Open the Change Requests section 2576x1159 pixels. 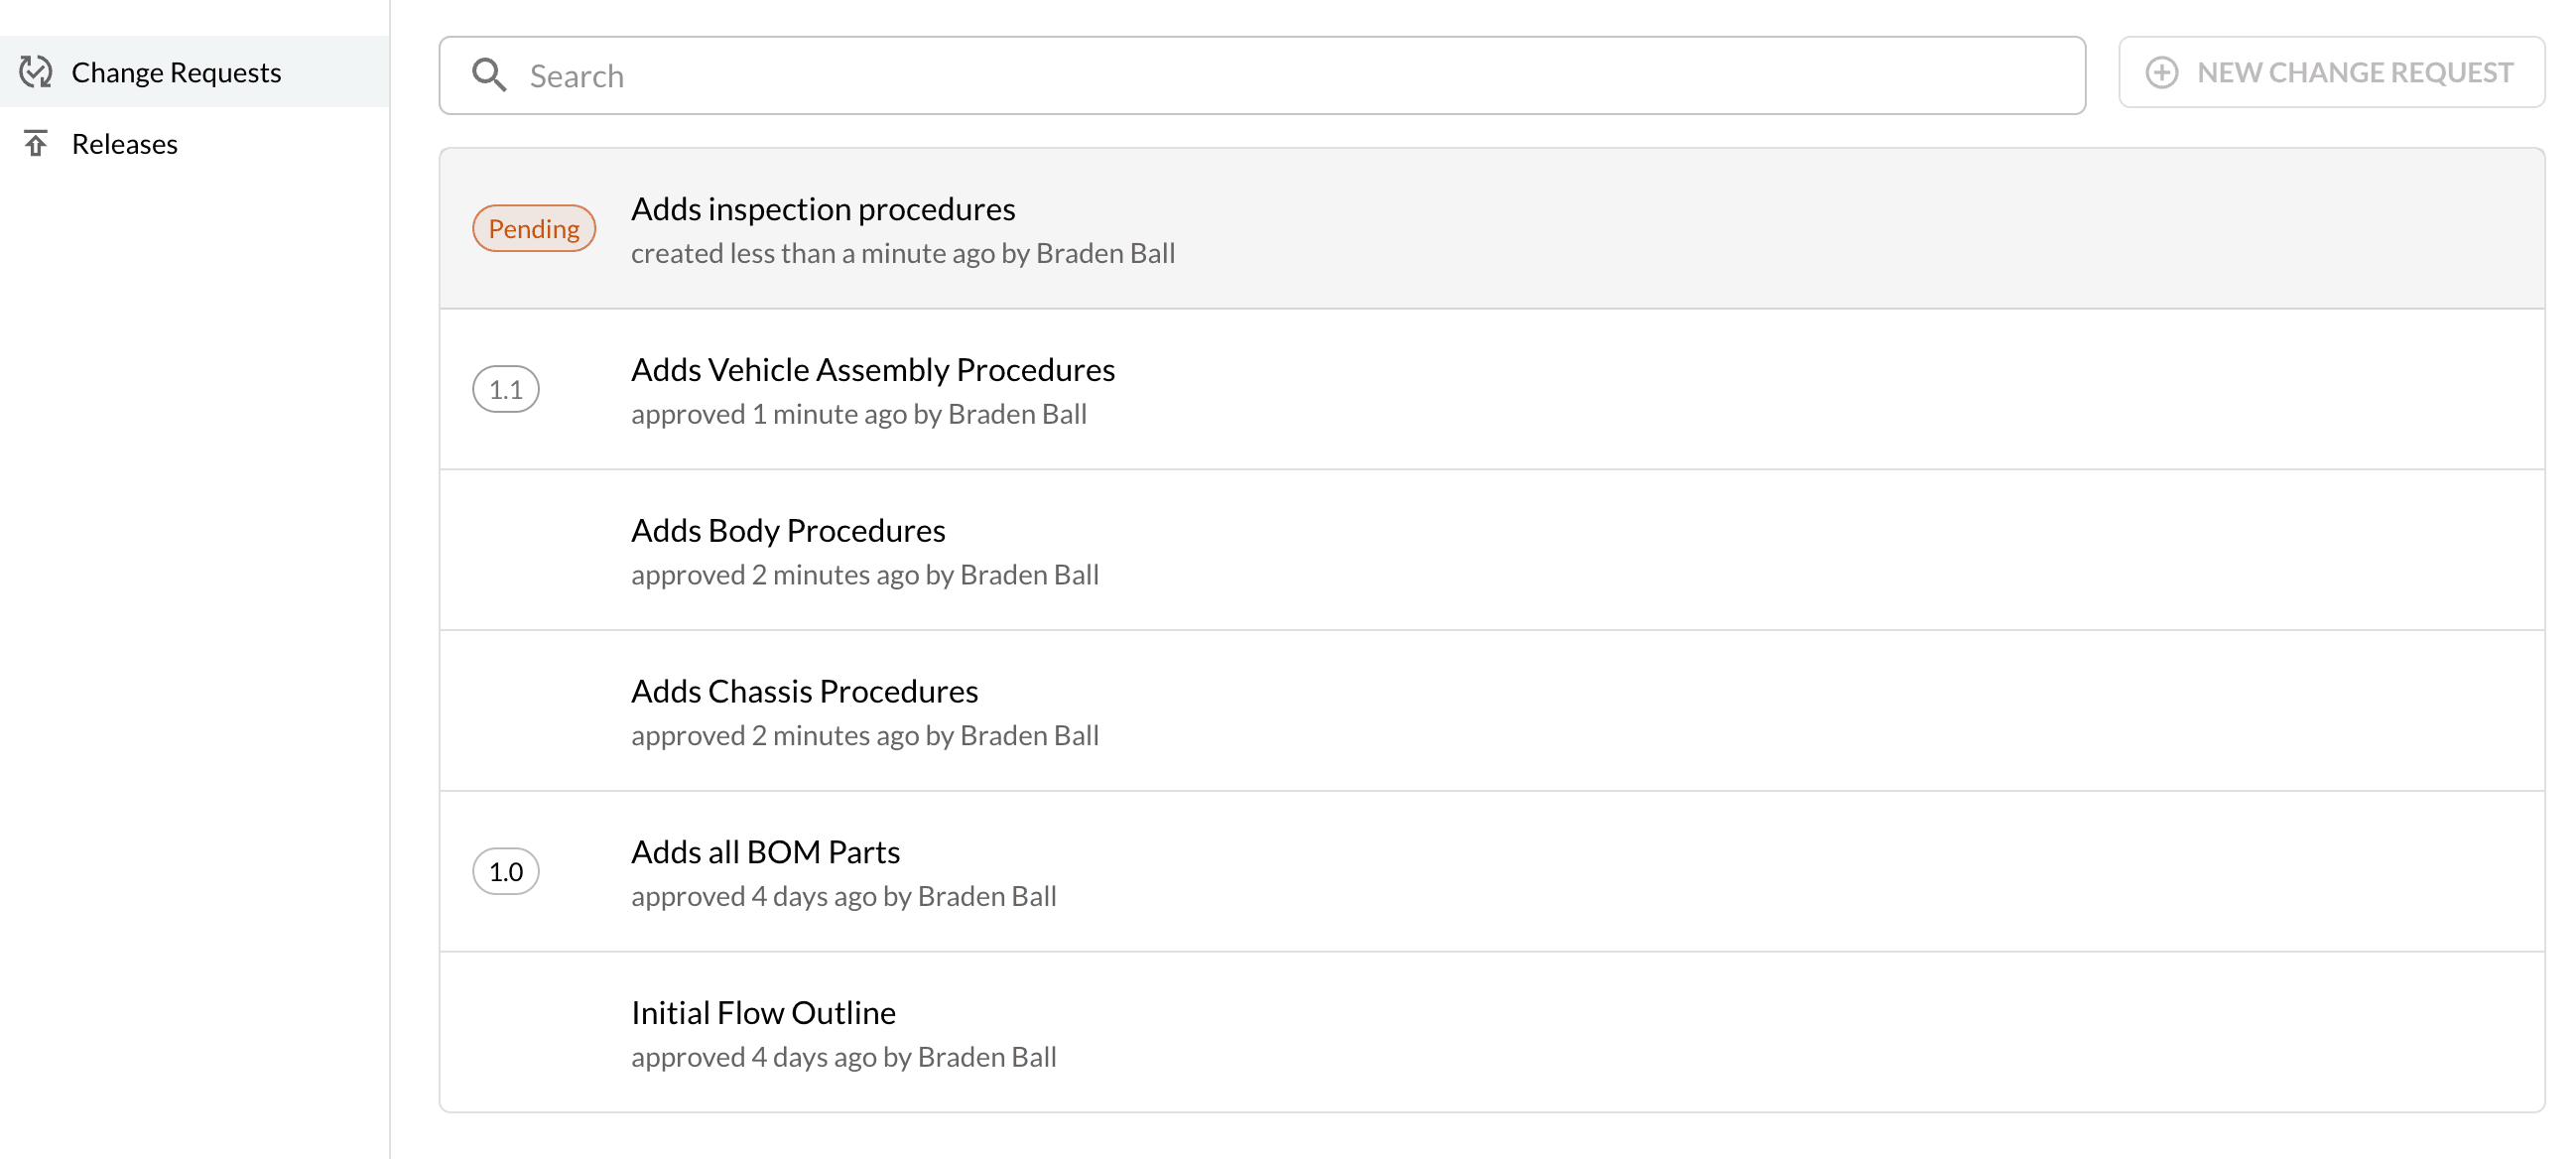click(176, 71)
